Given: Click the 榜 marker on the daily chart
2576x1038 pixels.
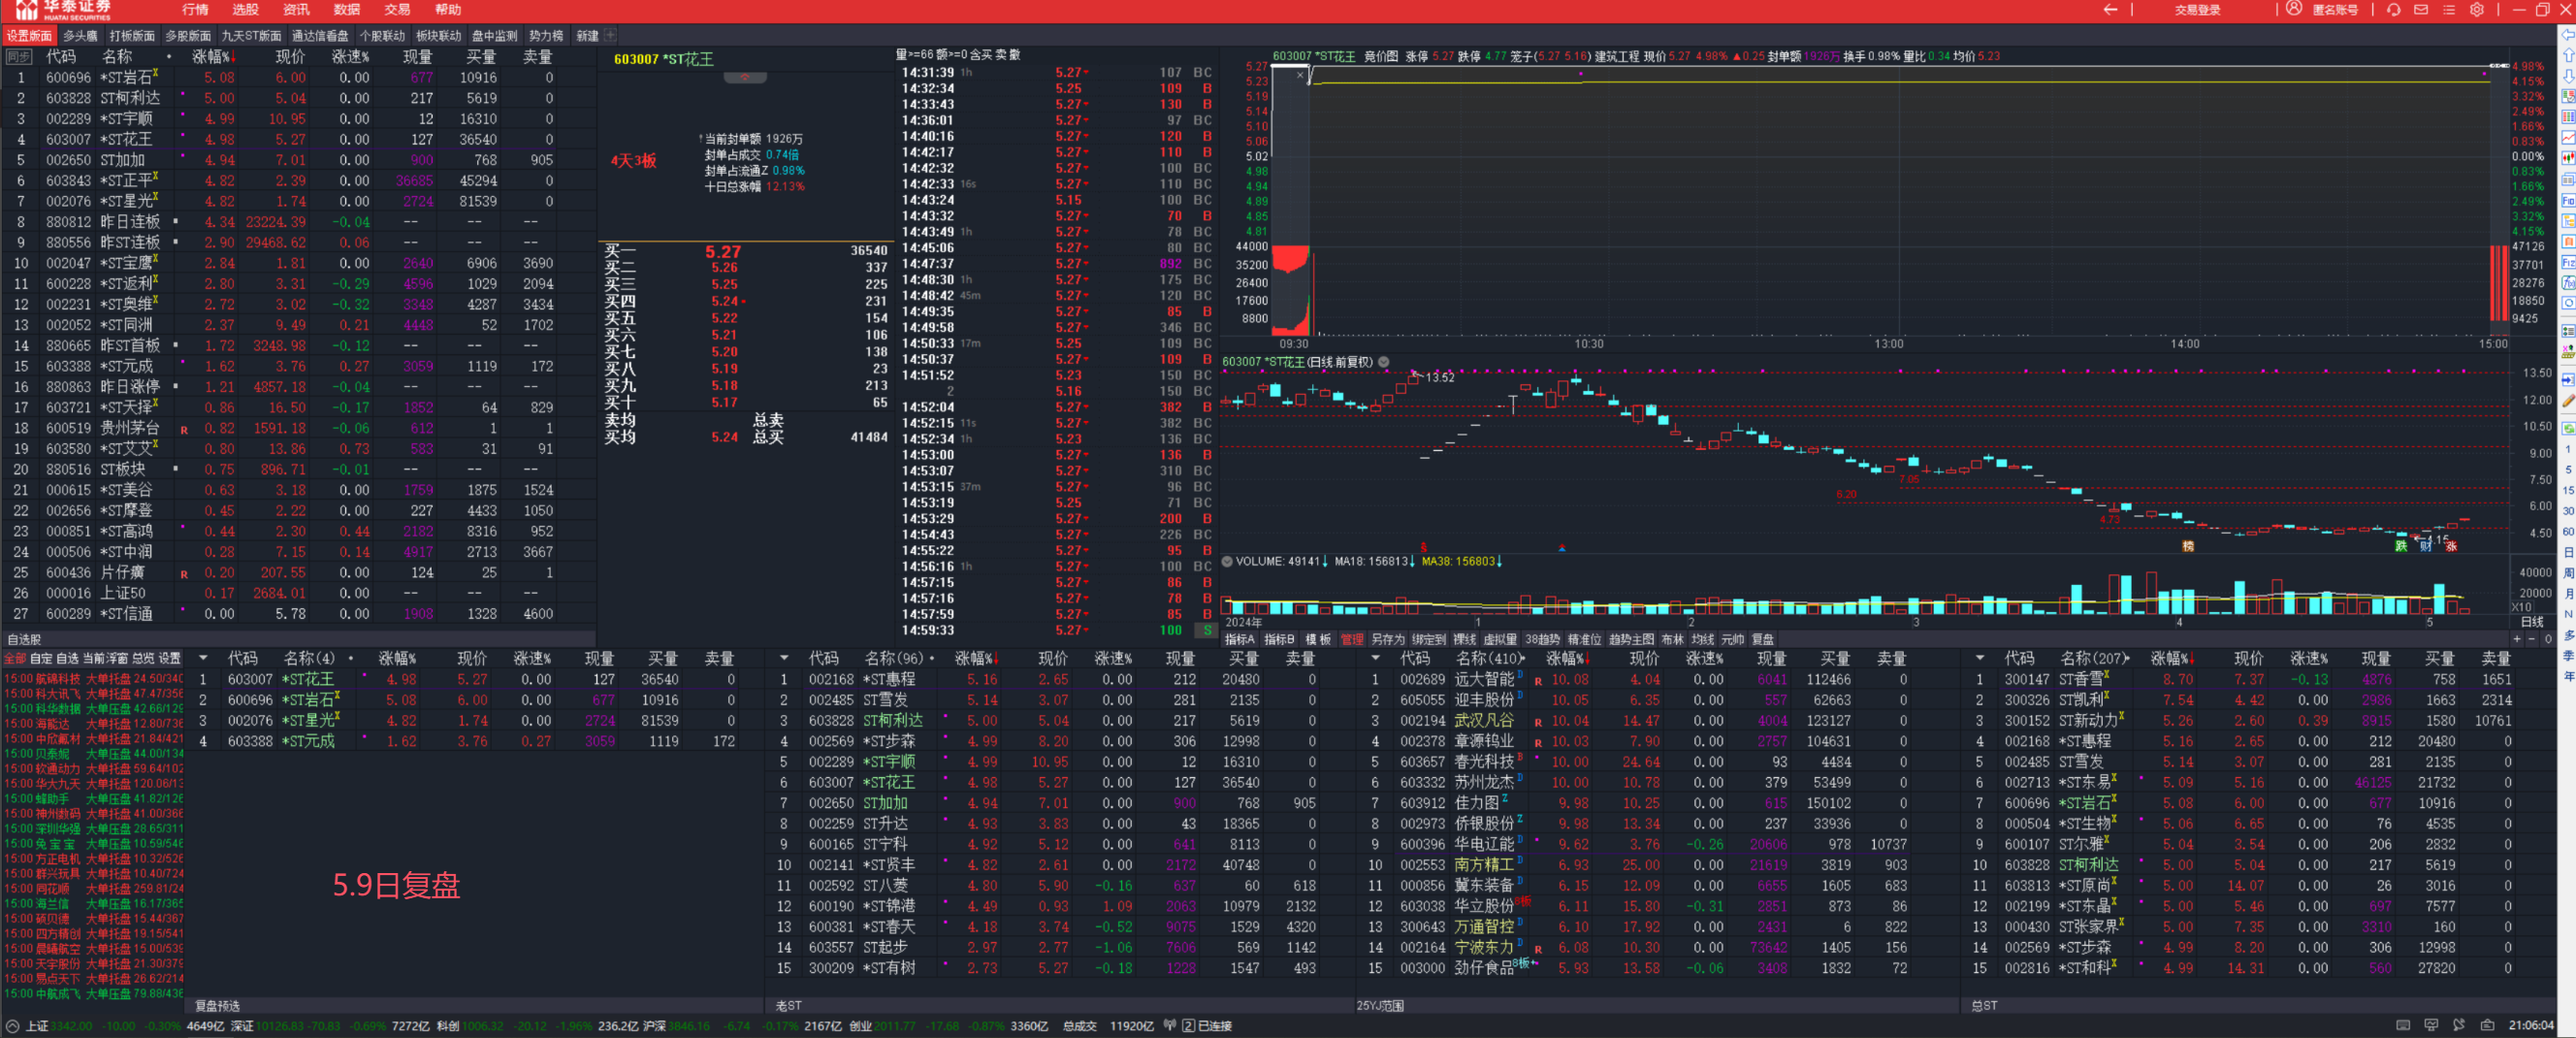Looking at the screenshot, I should point(2187,546).
